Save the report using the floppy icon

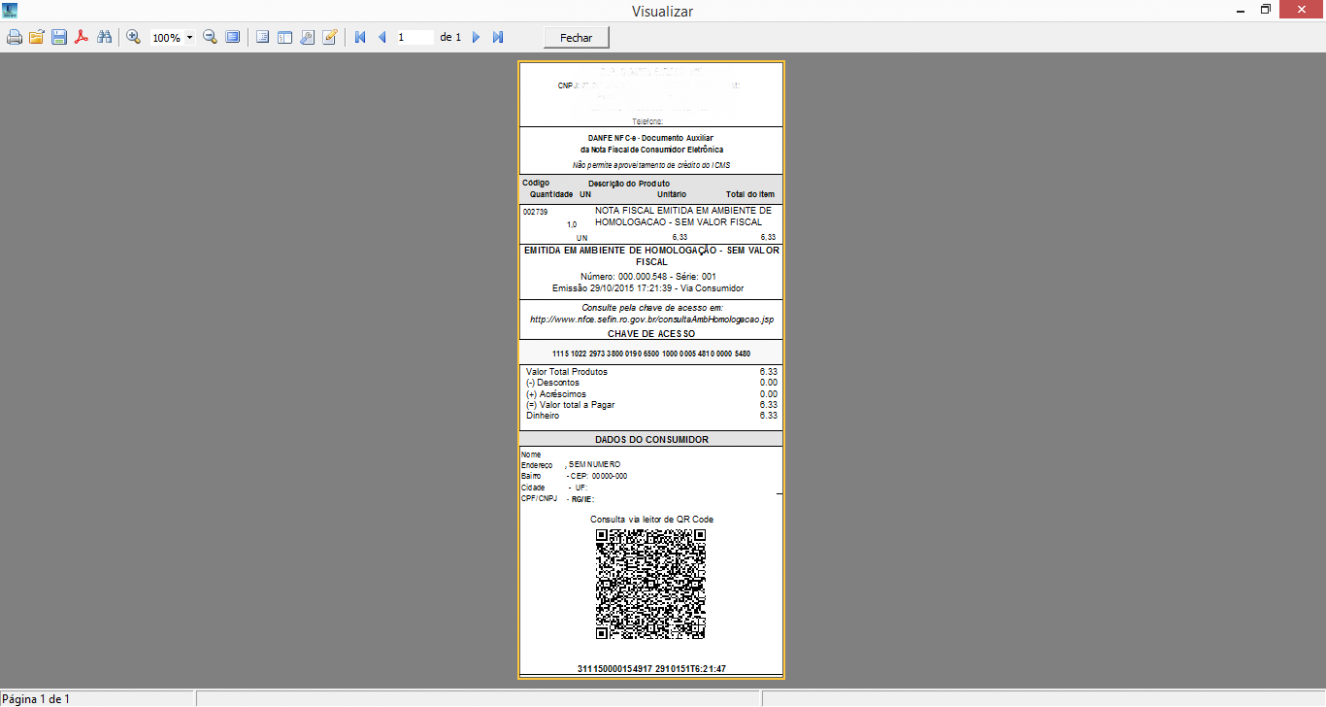point(59,37)
